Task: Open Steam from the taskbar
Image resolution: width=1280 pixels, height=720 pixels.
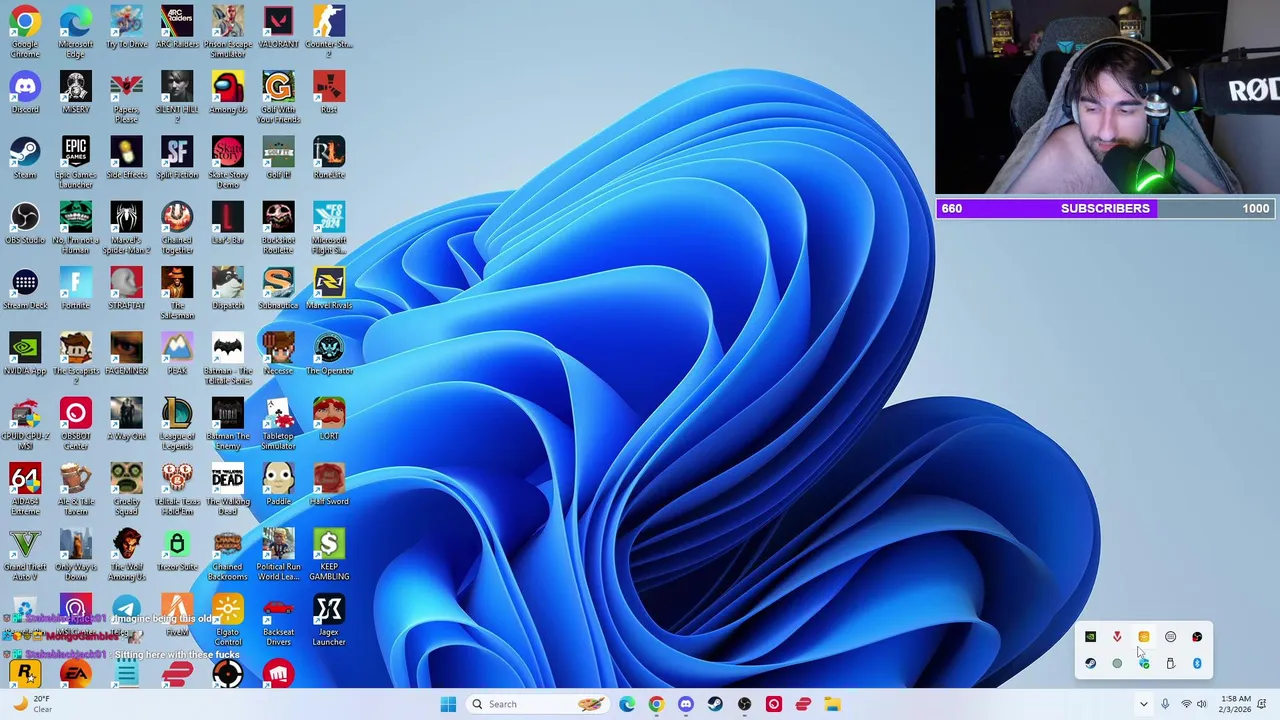Action: (x=715, y=704)
